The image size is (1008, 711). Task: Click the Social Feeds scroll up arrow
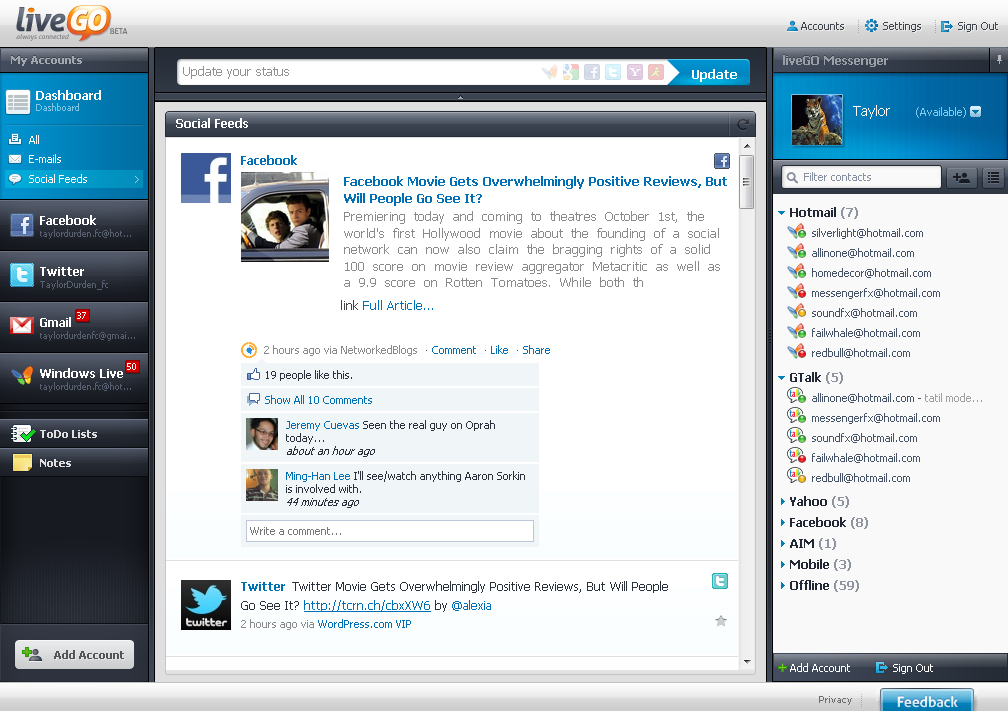(x=746, y=146)
